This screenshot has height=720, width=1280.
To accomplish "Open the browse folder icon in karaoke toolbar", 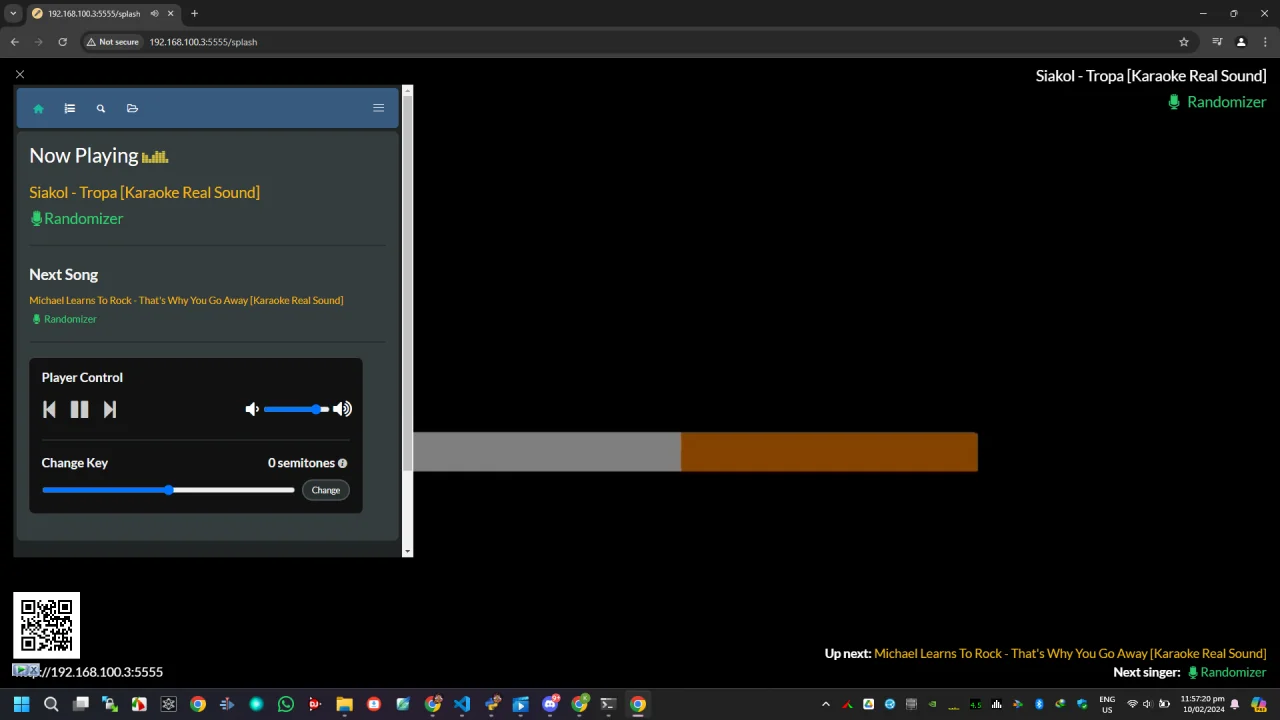I will point(132,108).
